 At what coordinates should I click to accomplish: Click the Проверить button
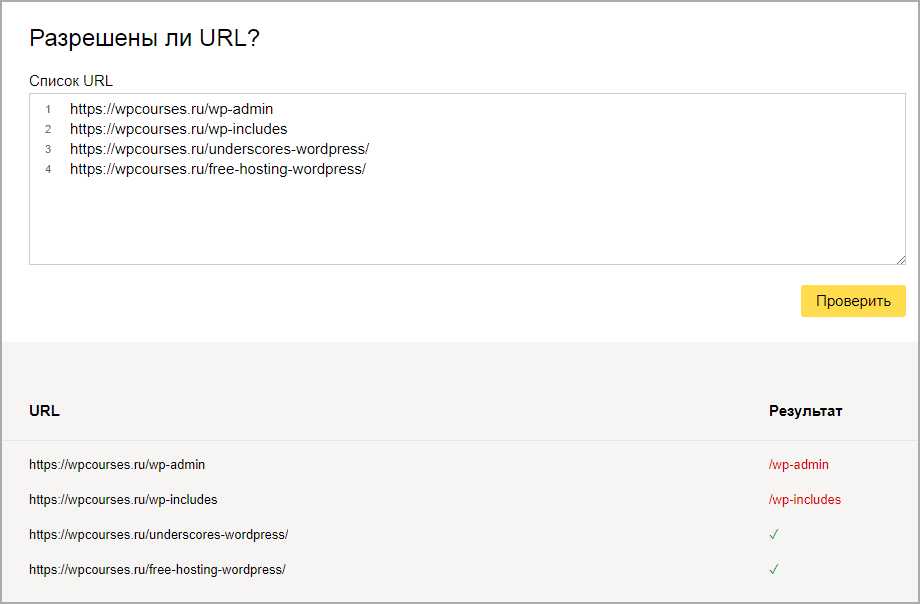(x=852, y=301)
